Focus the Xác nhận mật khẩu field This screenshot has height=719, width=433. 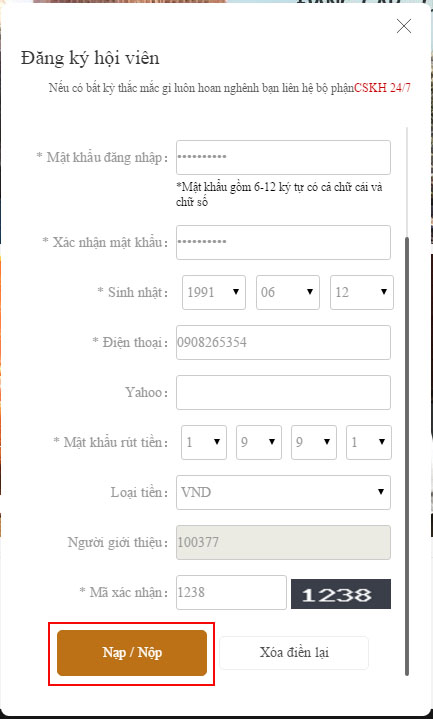coord(283,242)
